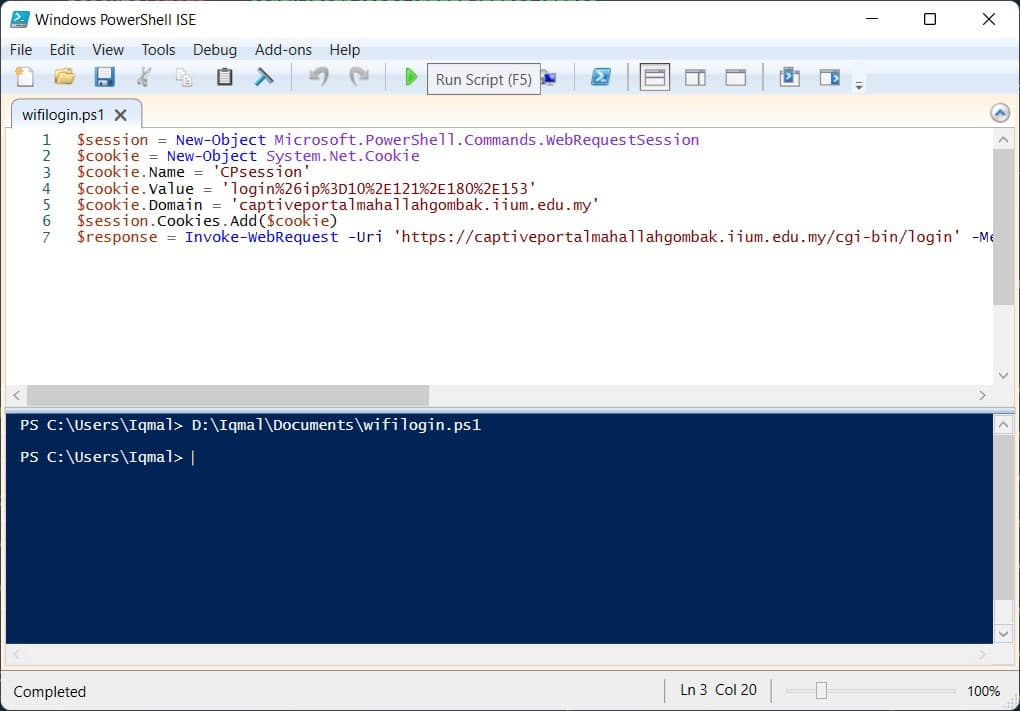Click the executed wifilogin.ps1 path in console

pyautogui.click(x=336, y=425)
